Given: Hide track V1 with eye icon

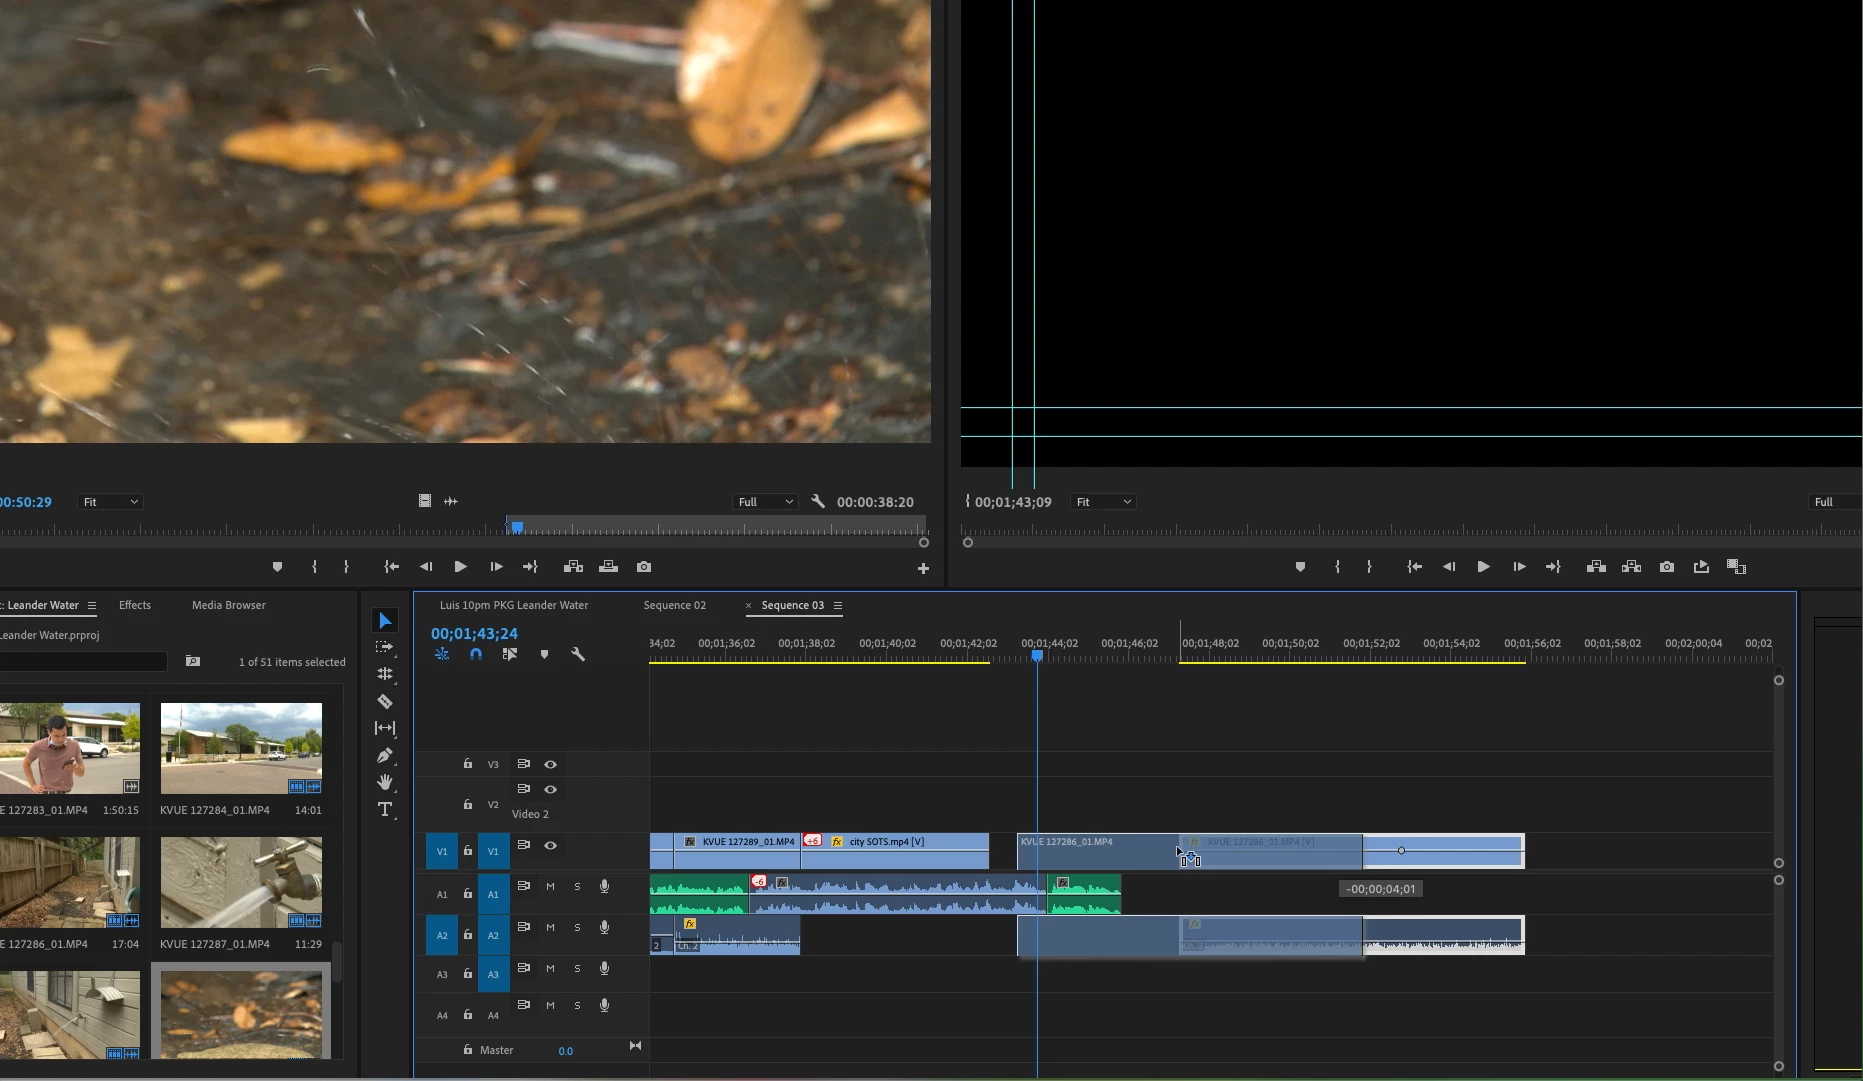Looking at the screenshot, I should point(550,846).
